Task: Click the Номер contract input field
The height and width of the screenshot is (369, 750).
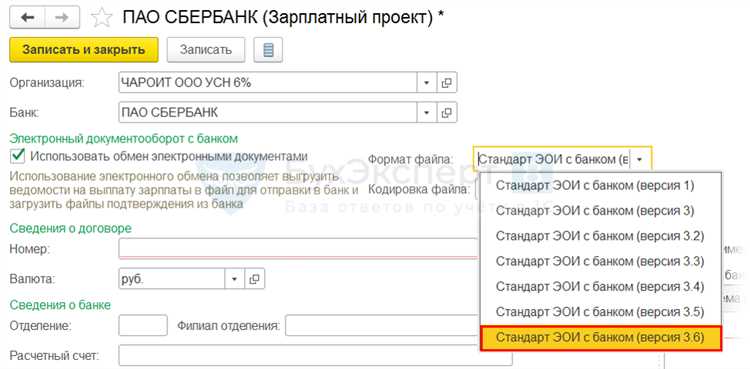Action: (299, 248)
